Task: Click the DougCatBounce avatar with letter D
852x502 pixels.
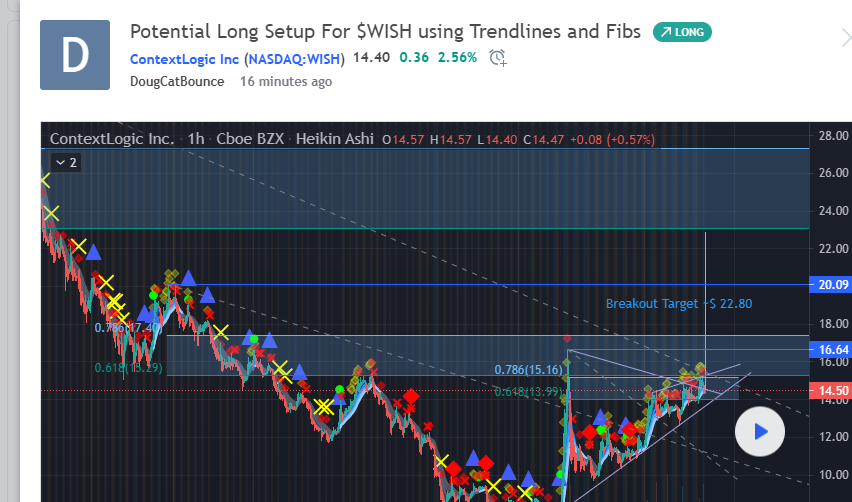Action: coord(75,55)
